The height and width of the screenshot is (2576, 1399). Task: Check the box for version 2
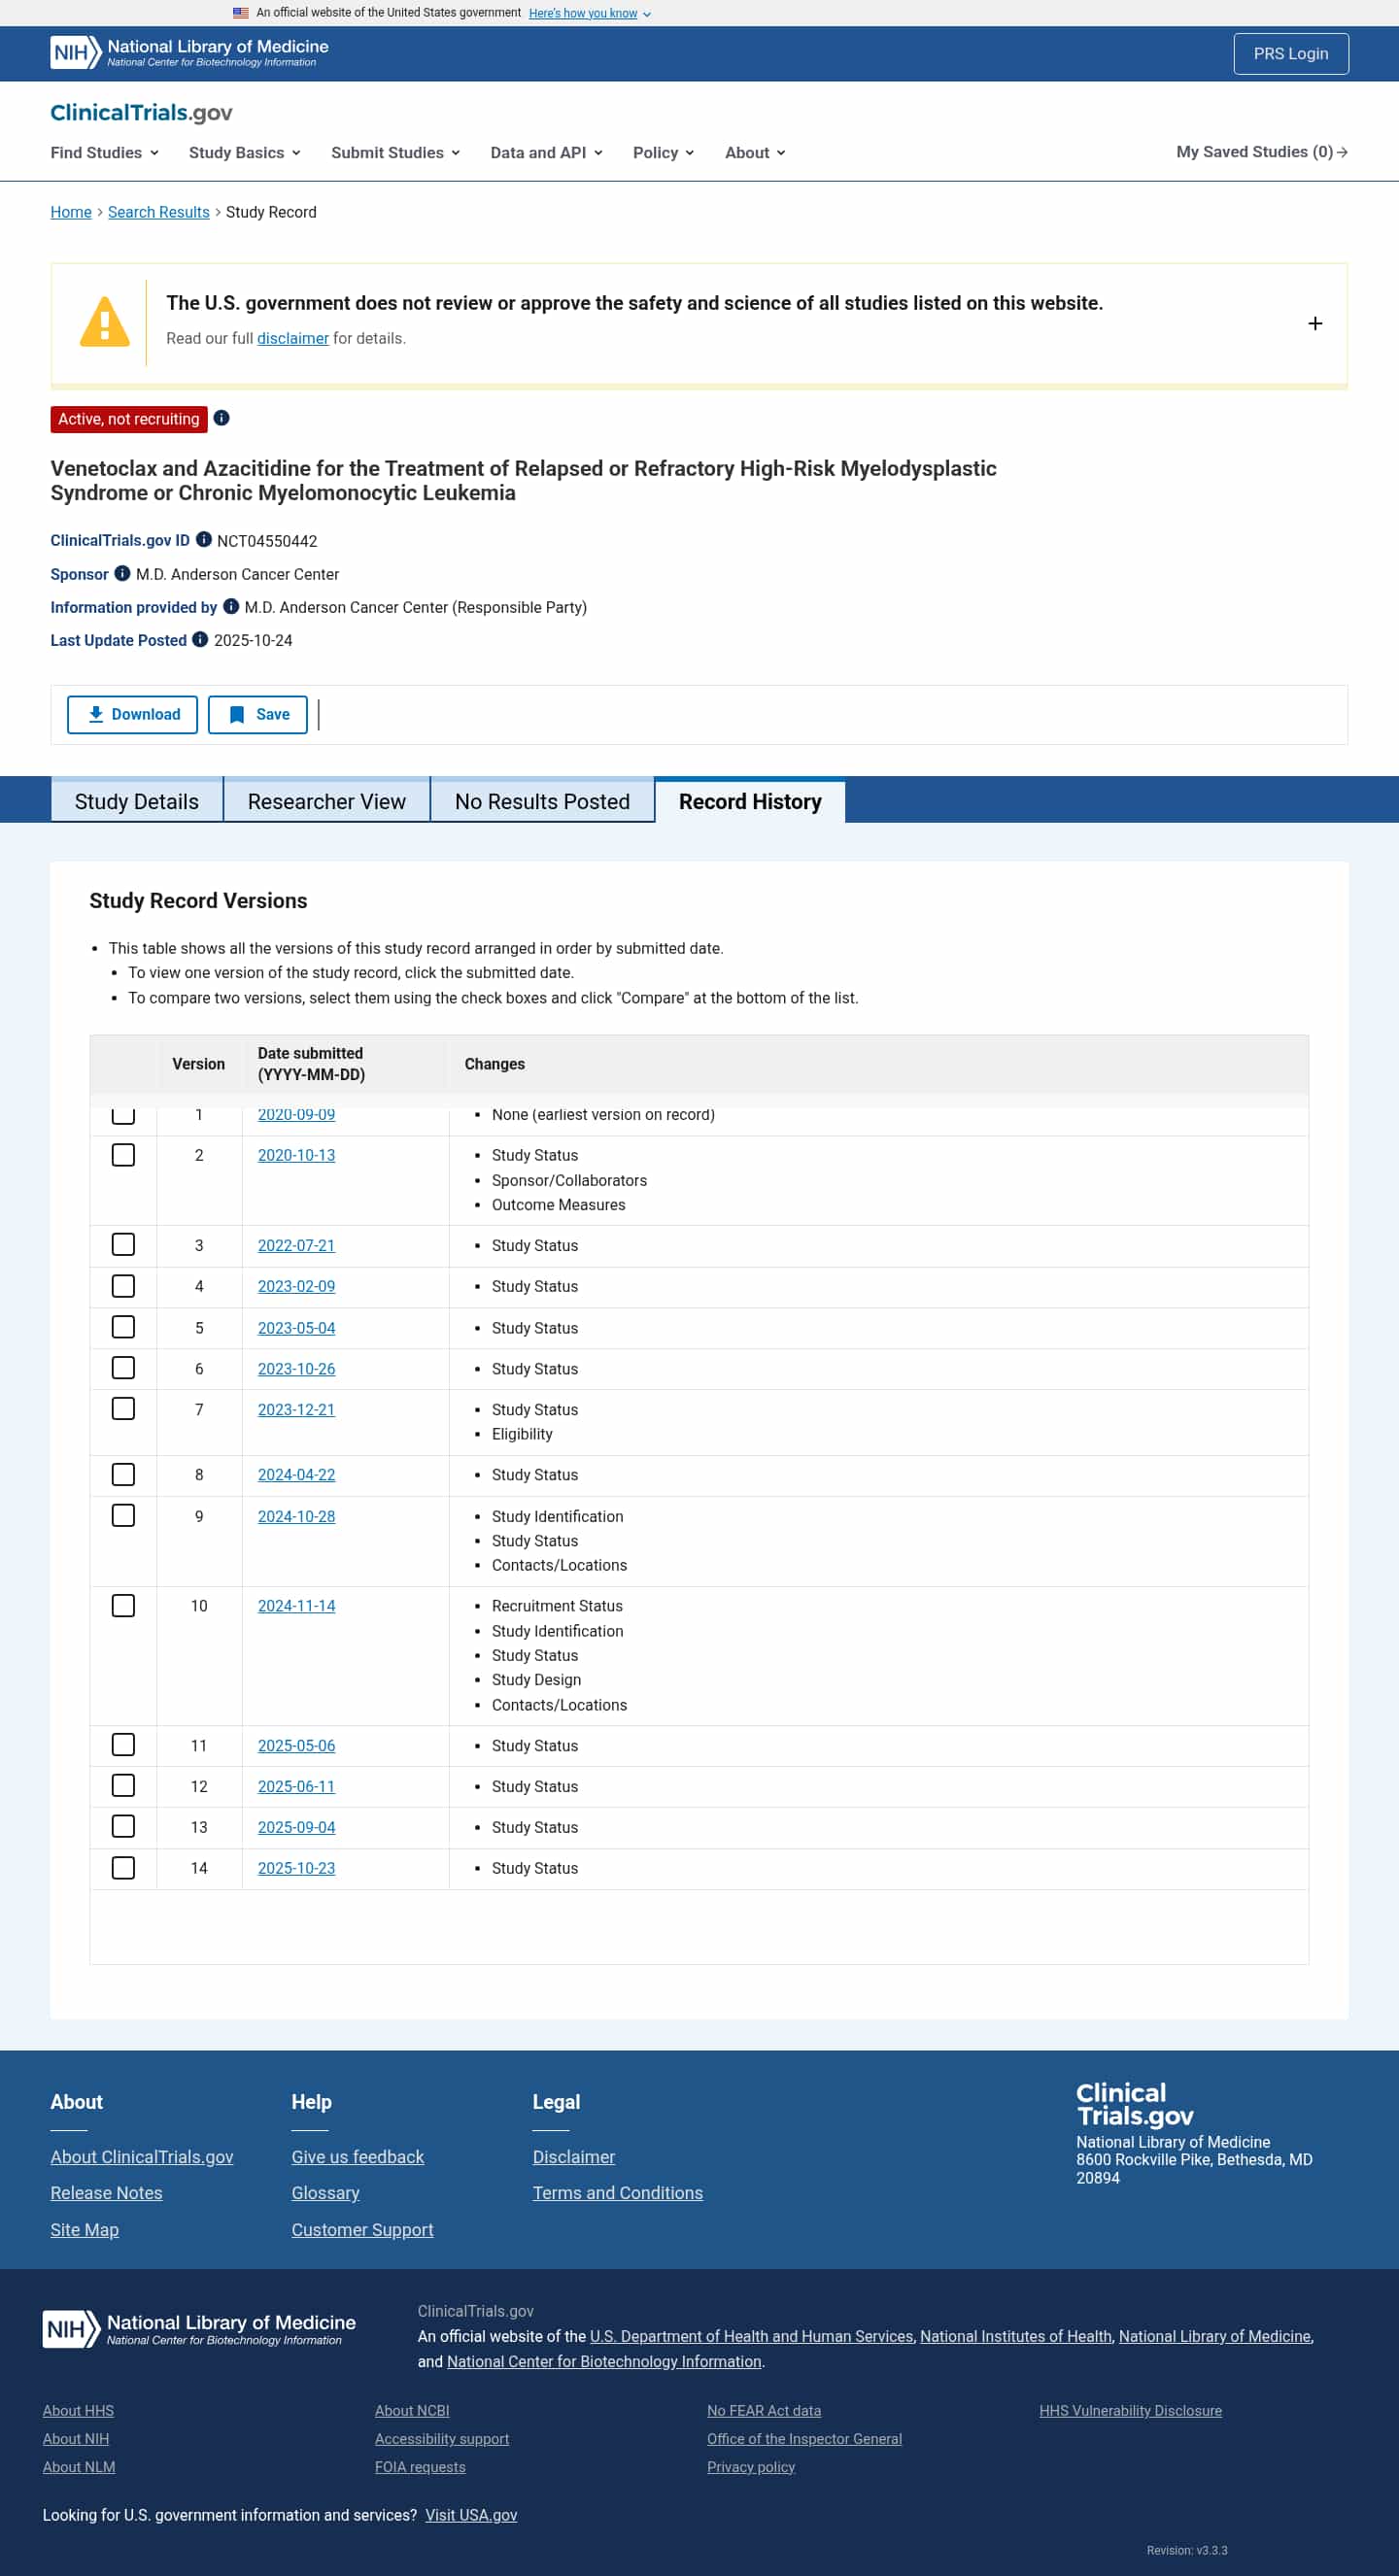[x=123, y=1155]
